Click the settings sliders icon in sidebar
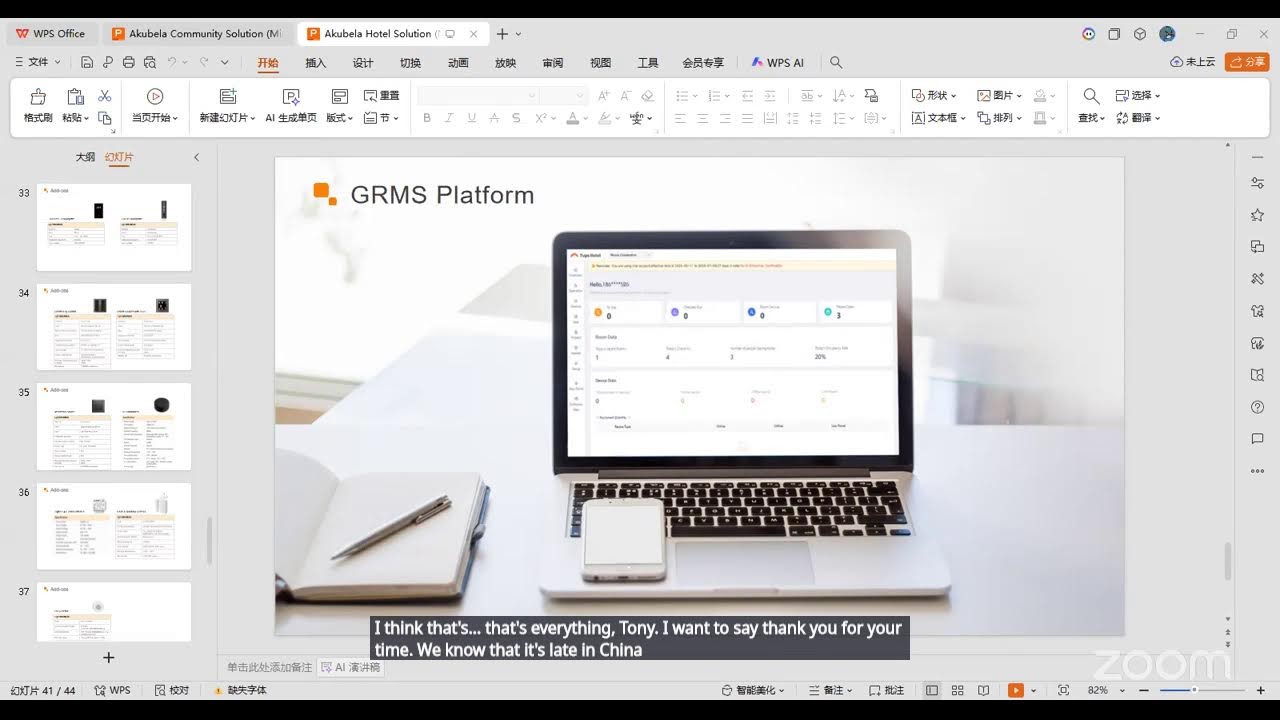Image resolution: width=1280 pixels, height=720 pixels. (x=1257, y=183)
